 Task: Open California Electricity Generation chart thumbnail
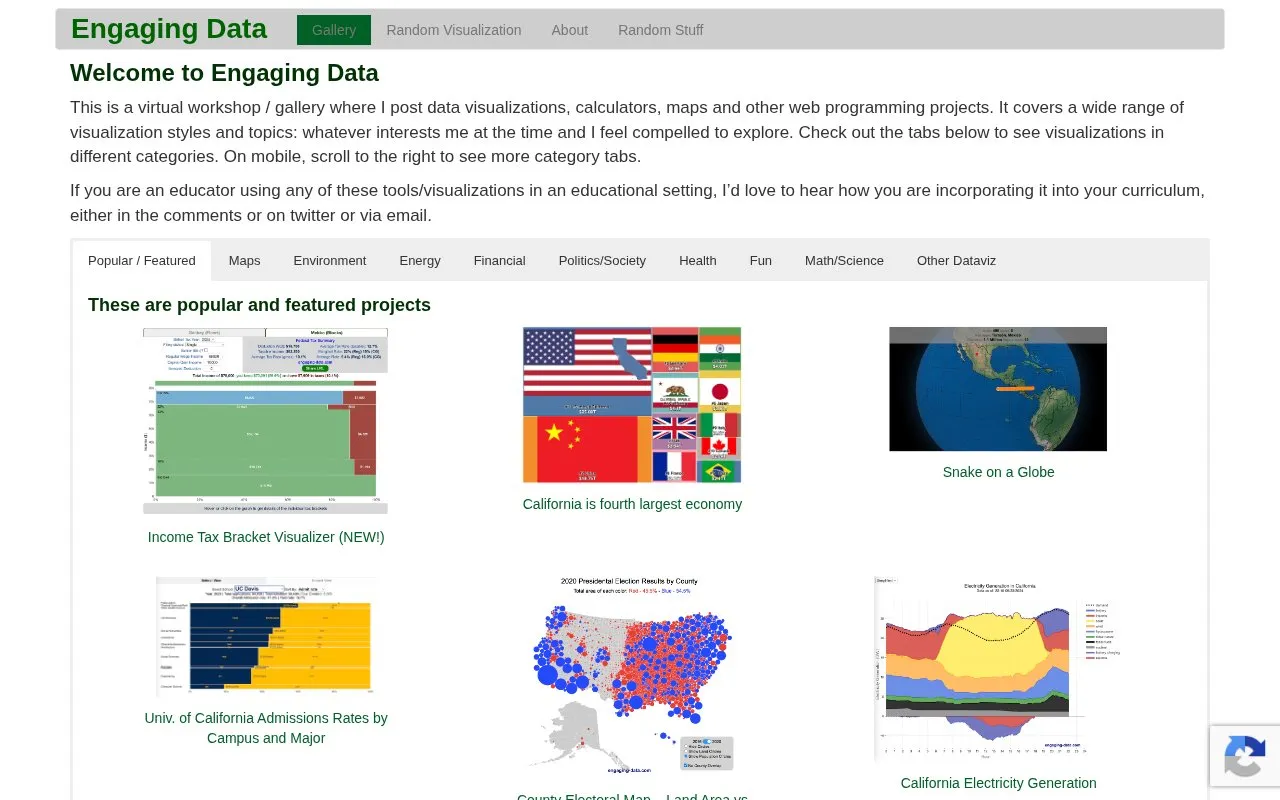(x=998, y=668)
